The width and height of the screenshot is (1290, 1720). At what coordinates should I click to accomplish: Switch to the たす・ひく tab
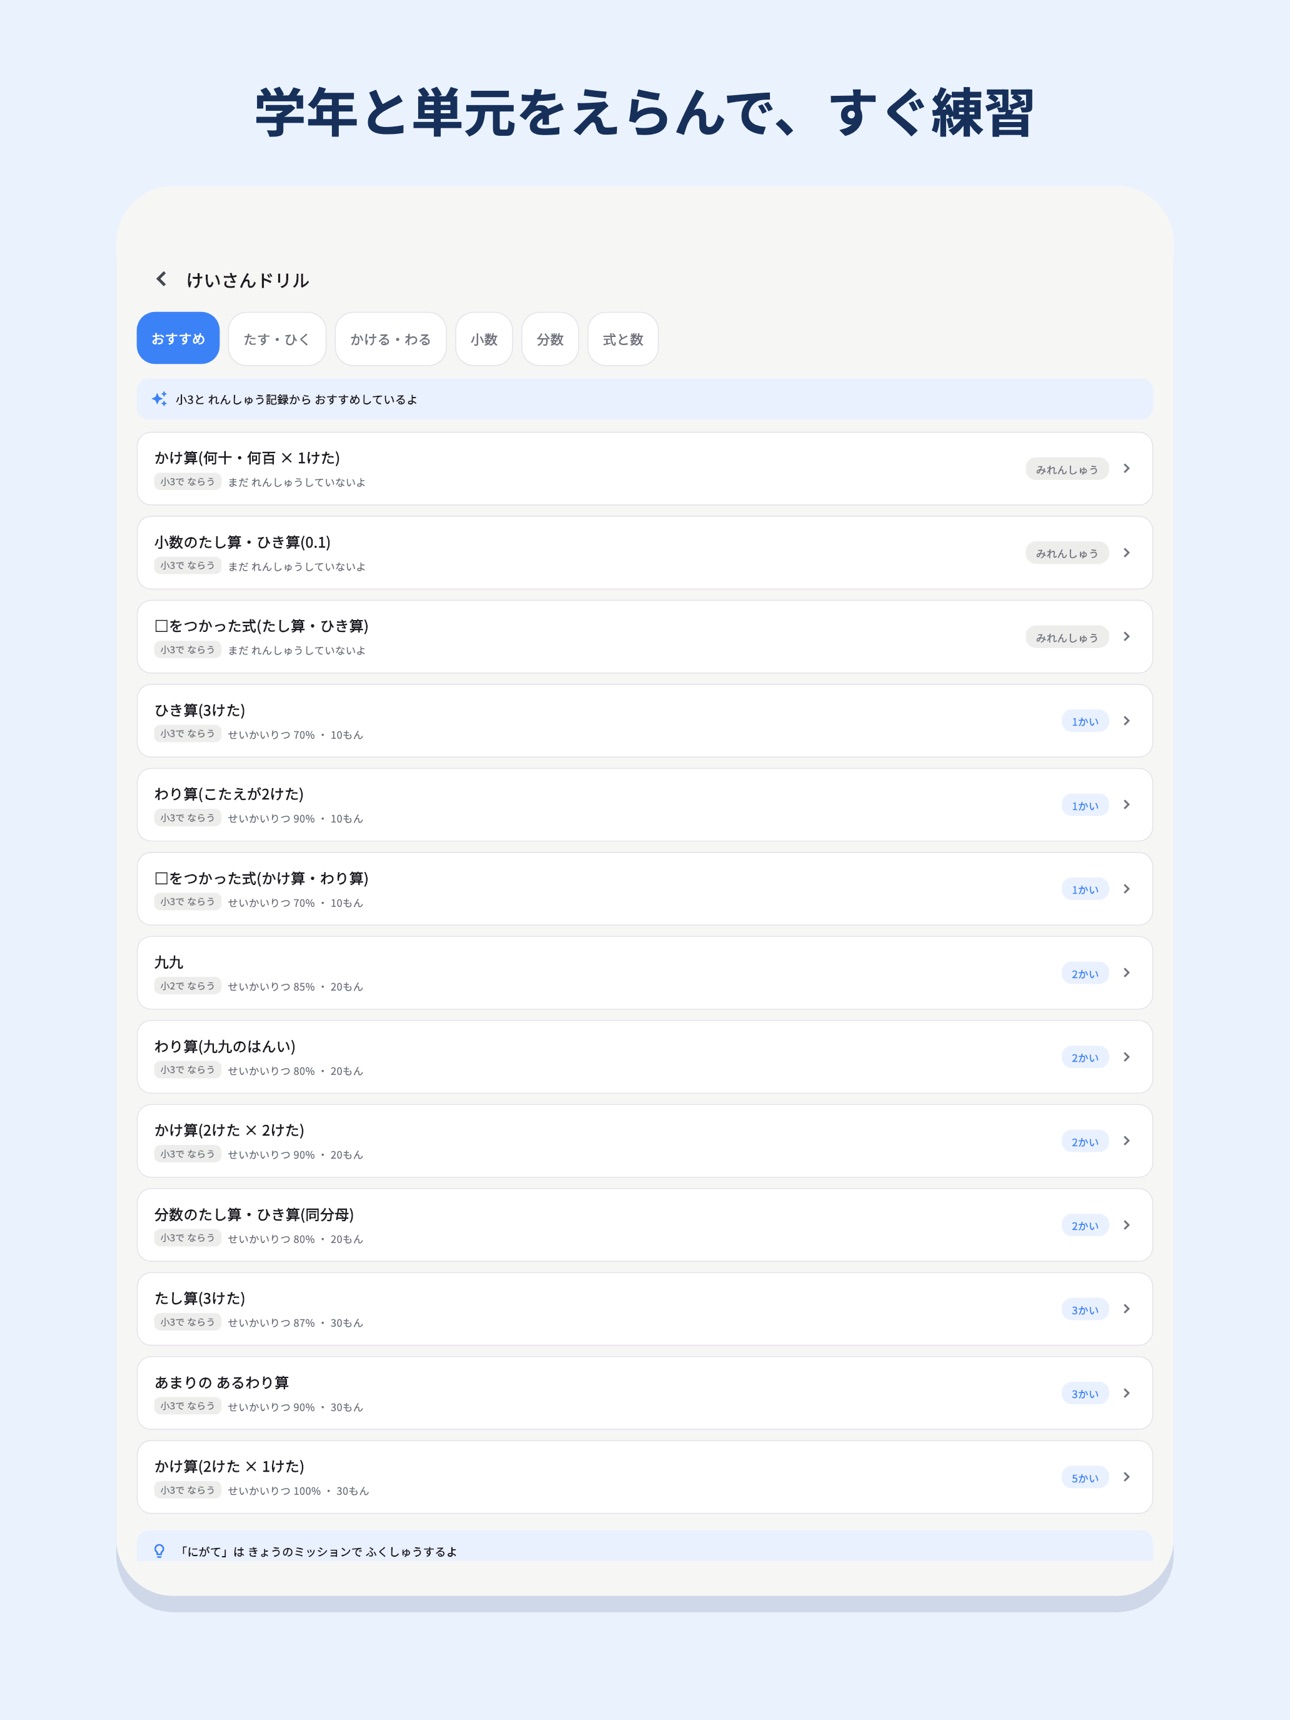[x=277, y=339]
